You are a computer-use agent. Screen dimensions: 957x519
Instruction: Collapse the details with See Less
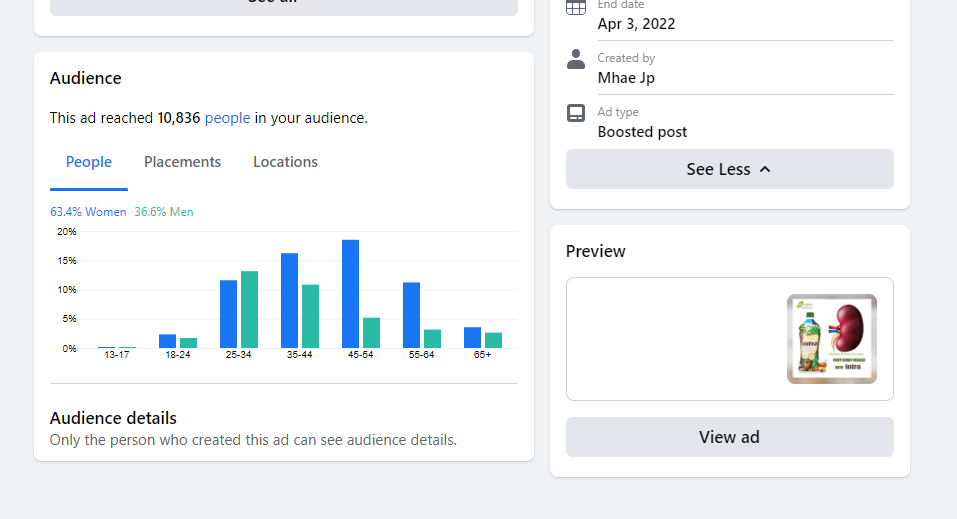click(729, 169)
